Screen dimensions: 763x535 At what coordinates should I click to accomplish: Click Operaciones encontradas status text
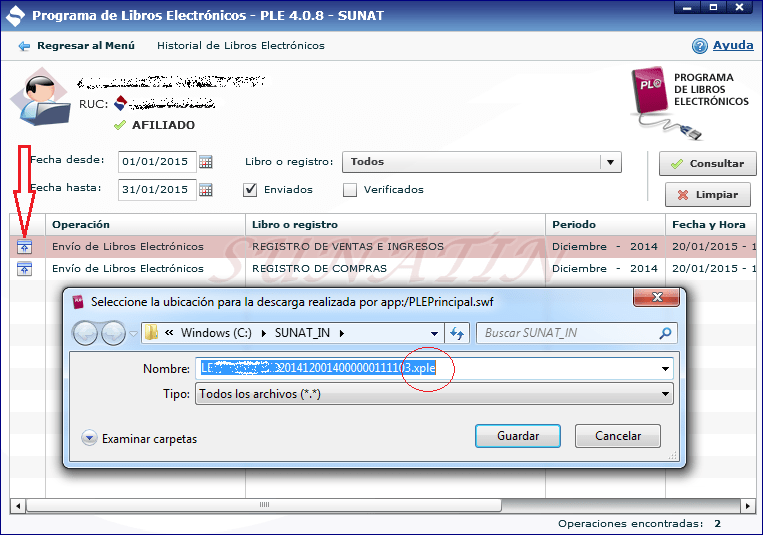coord(631,524)
